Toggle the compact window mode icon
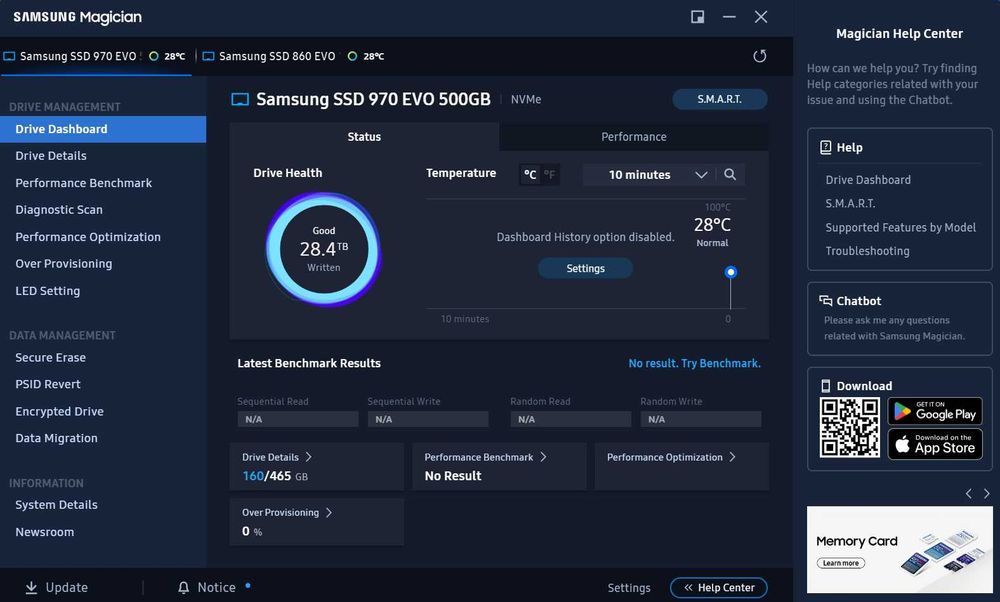Screen dimensions: 1000x602 pyautogui.click(x=698, y=17)
